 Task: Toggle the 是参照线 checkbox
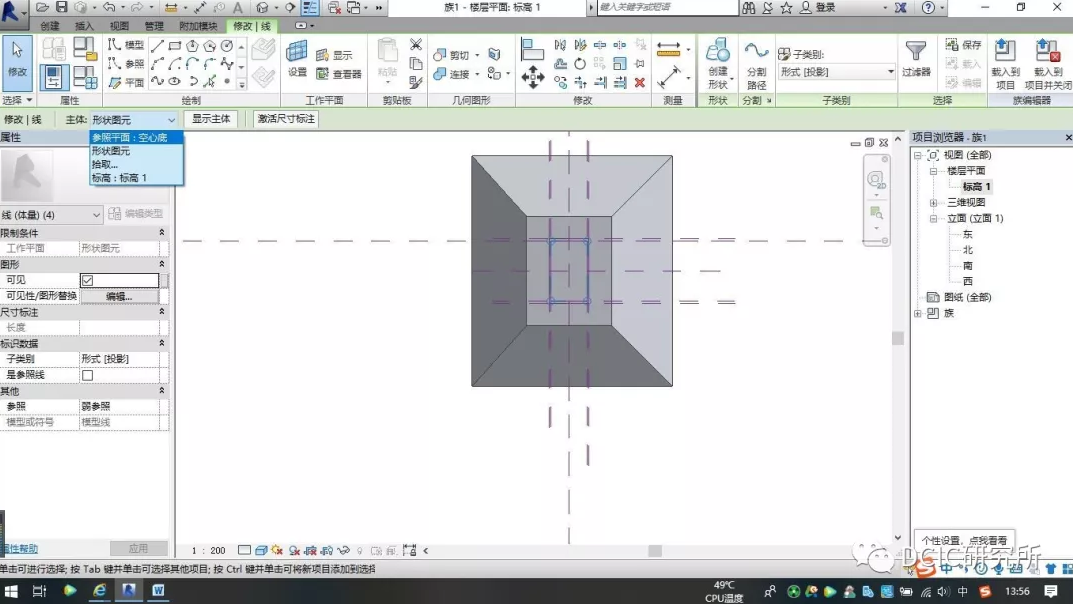[x=87, y=375]
